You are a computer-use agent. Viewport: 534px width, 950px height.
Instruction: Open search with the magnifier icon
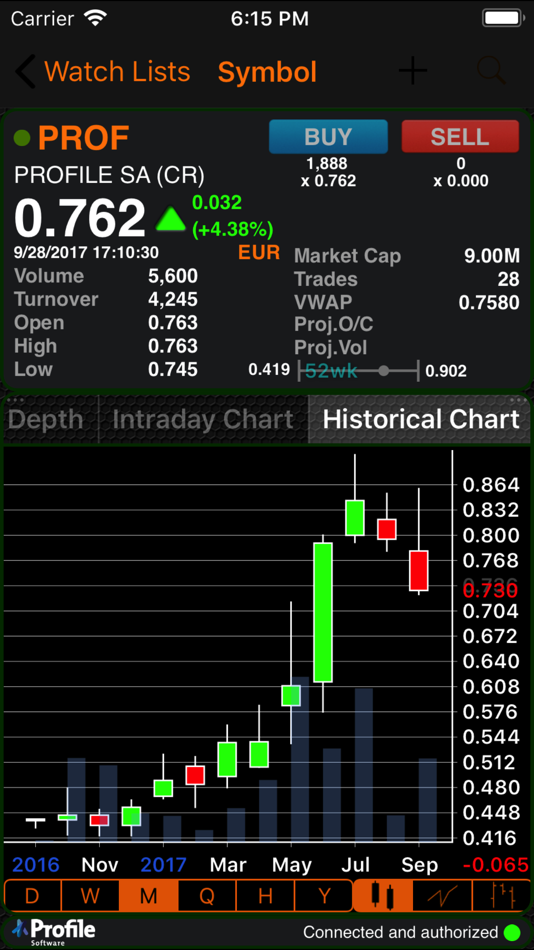coord(491,71)
